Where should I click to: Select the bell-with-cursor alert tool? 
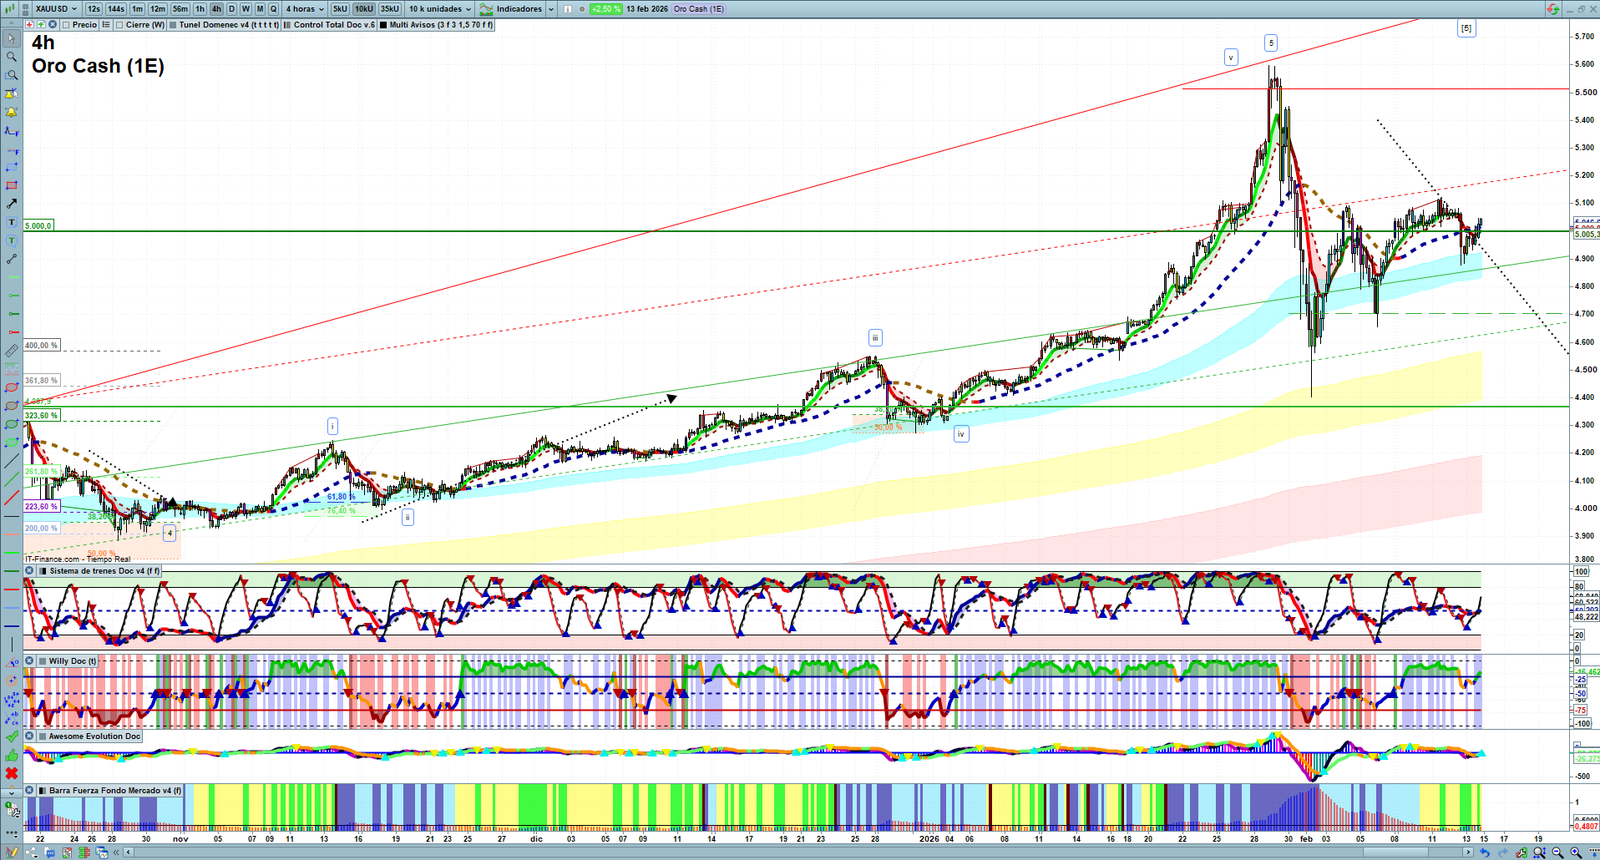[11, 93]
